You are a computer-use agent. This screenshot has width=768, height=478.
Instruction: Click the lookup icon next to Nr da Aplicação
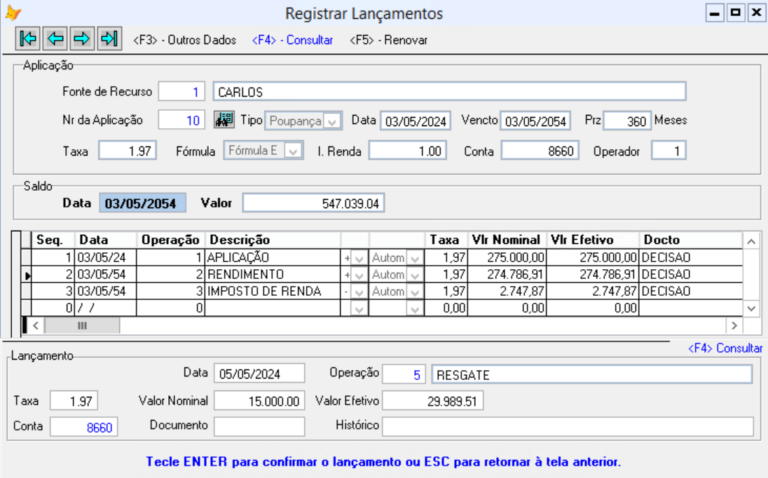pyautogui.click(x=224, y=120)
